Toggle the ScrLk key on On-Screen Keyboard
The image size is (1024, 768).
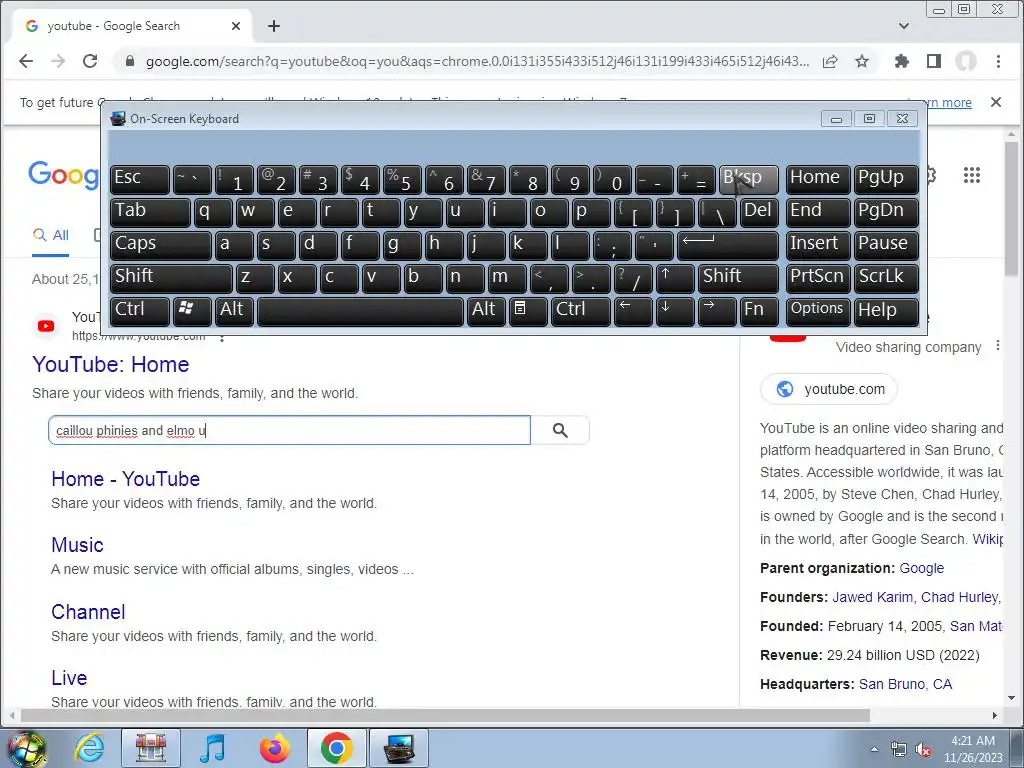tap(886, 279)
